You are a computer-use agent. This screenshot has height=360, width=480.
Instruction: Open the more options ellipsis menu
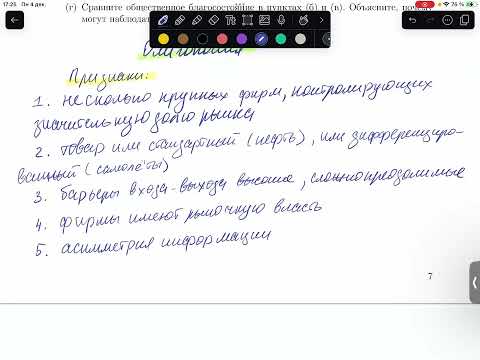[447, 20]
